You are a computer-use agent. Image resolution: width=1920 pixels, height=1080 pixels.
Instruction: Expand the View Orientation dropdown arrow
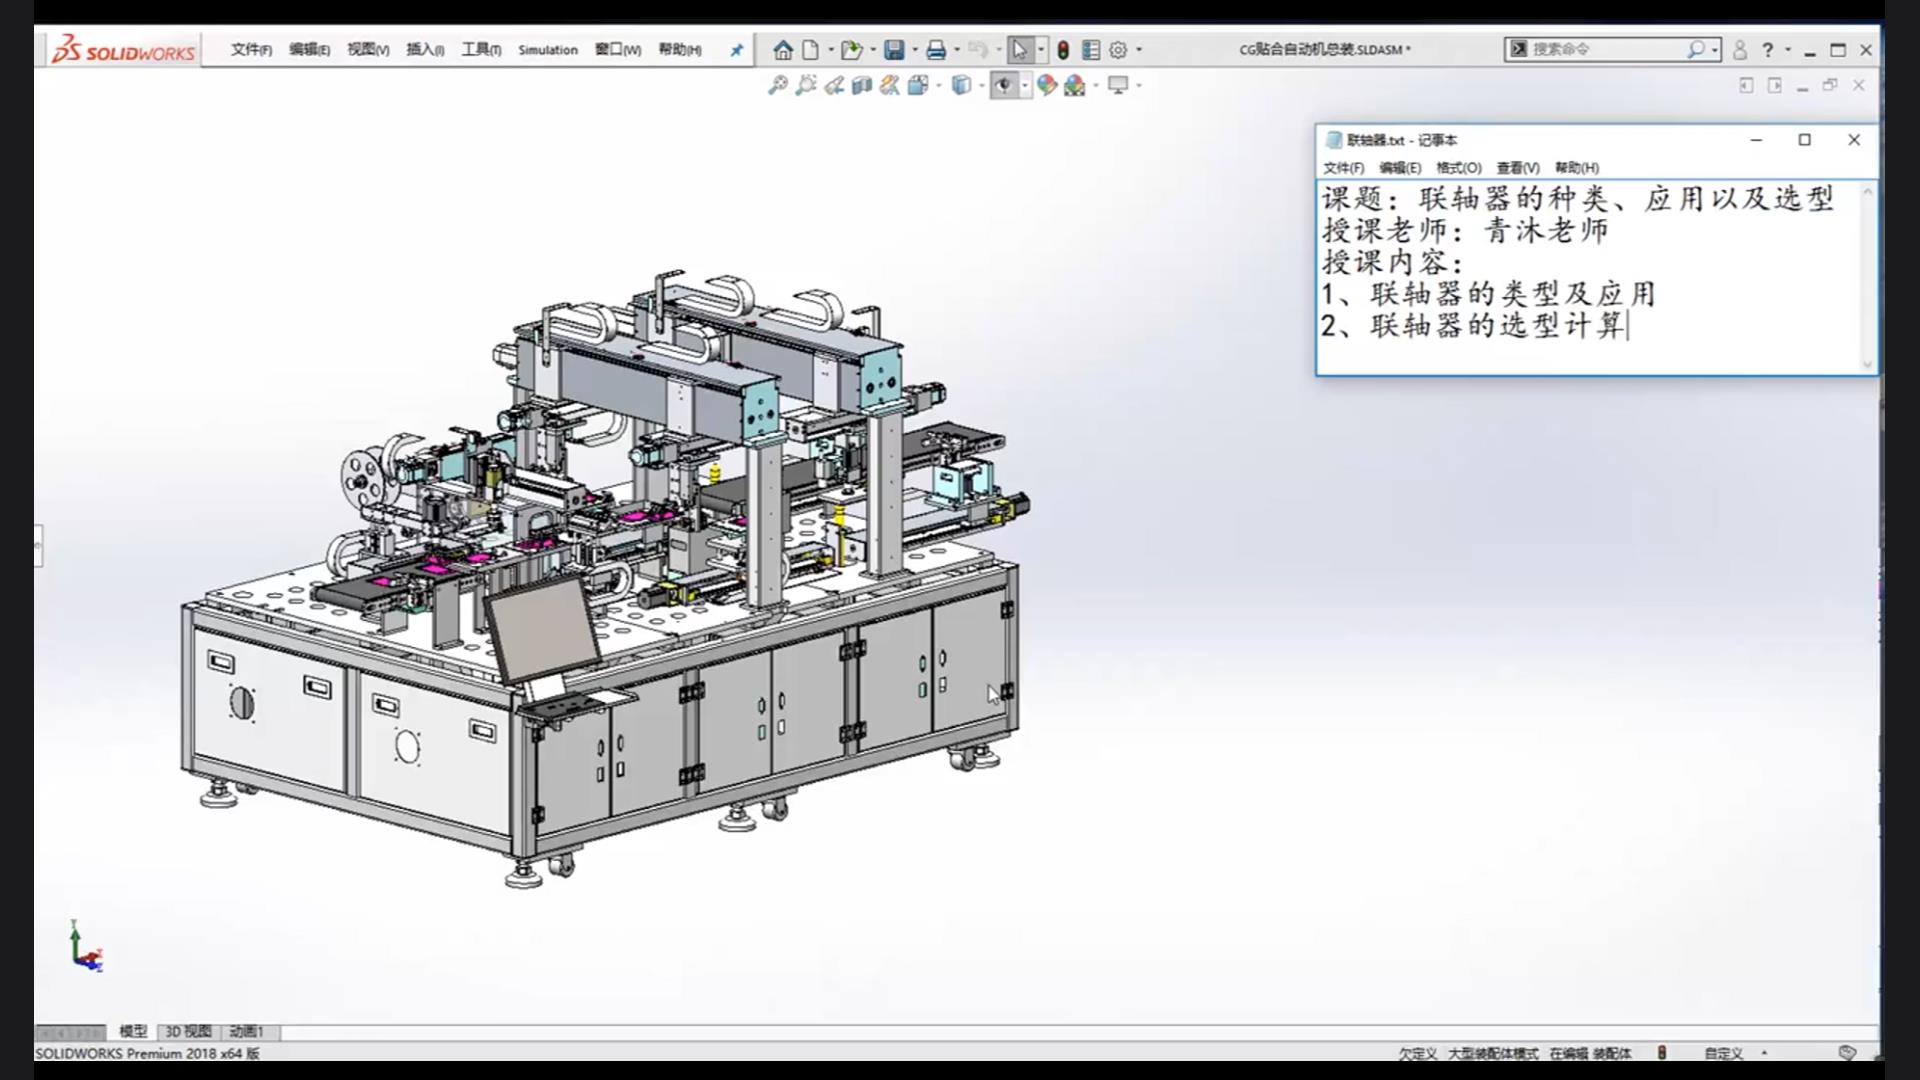pyautogui.click(x=939, y=85)
